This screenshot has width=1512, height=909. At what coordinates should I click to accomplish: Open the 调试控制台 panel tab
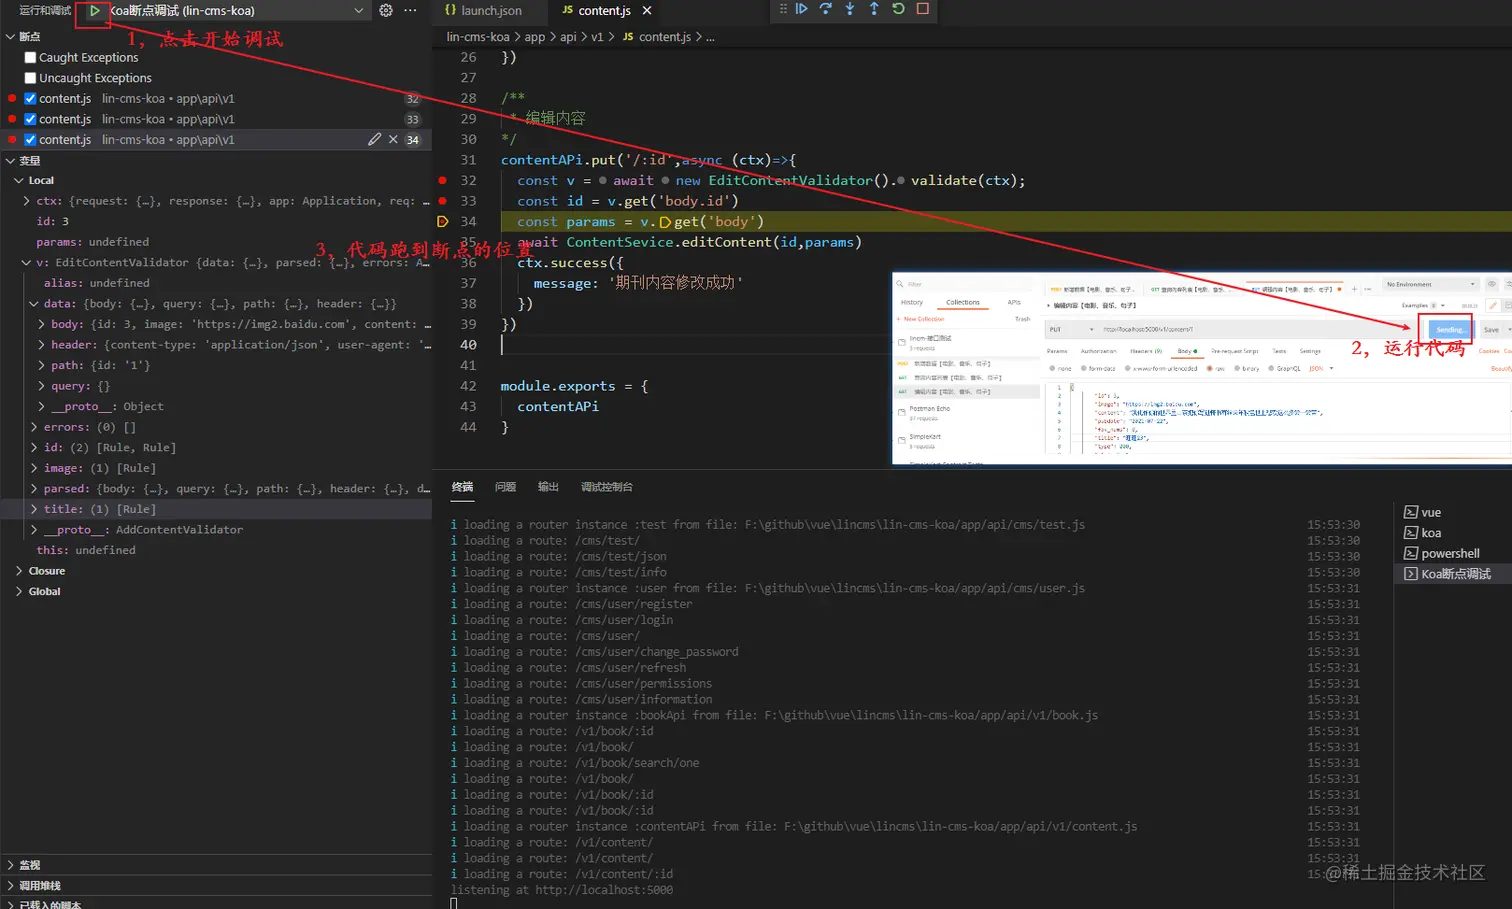pyautogui.click(x=606, y=487)
